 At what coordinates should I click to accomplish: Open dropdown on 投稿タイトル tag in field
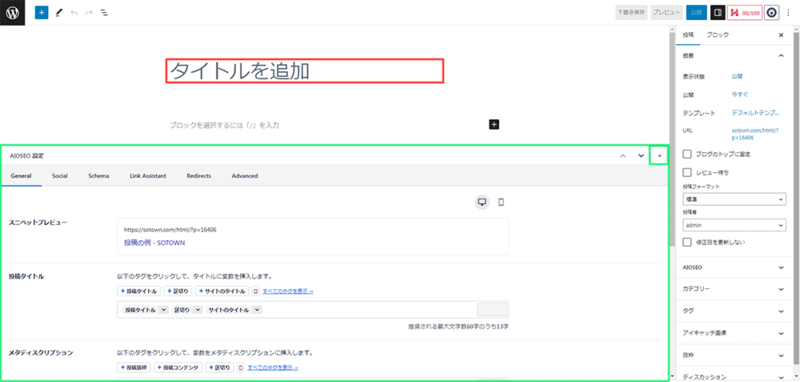[x=163, y=310]
